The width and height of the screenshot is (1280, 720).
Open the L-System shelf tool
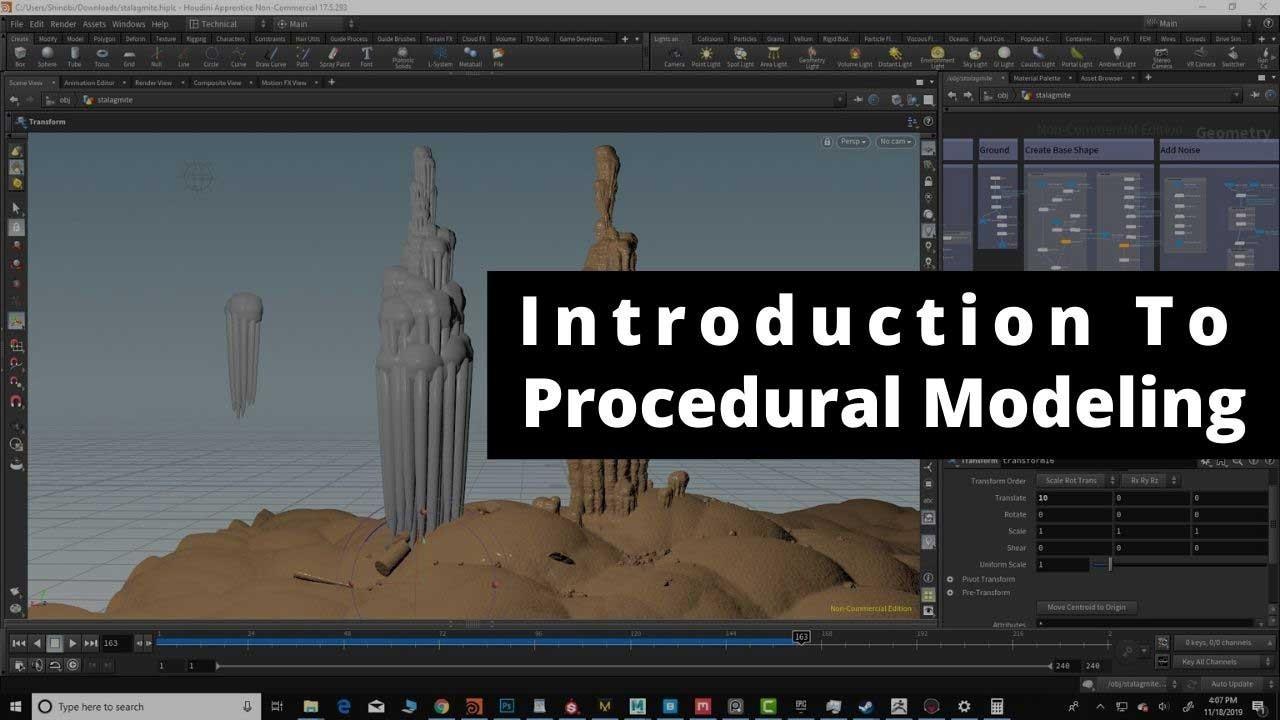(x=440, y=56)
